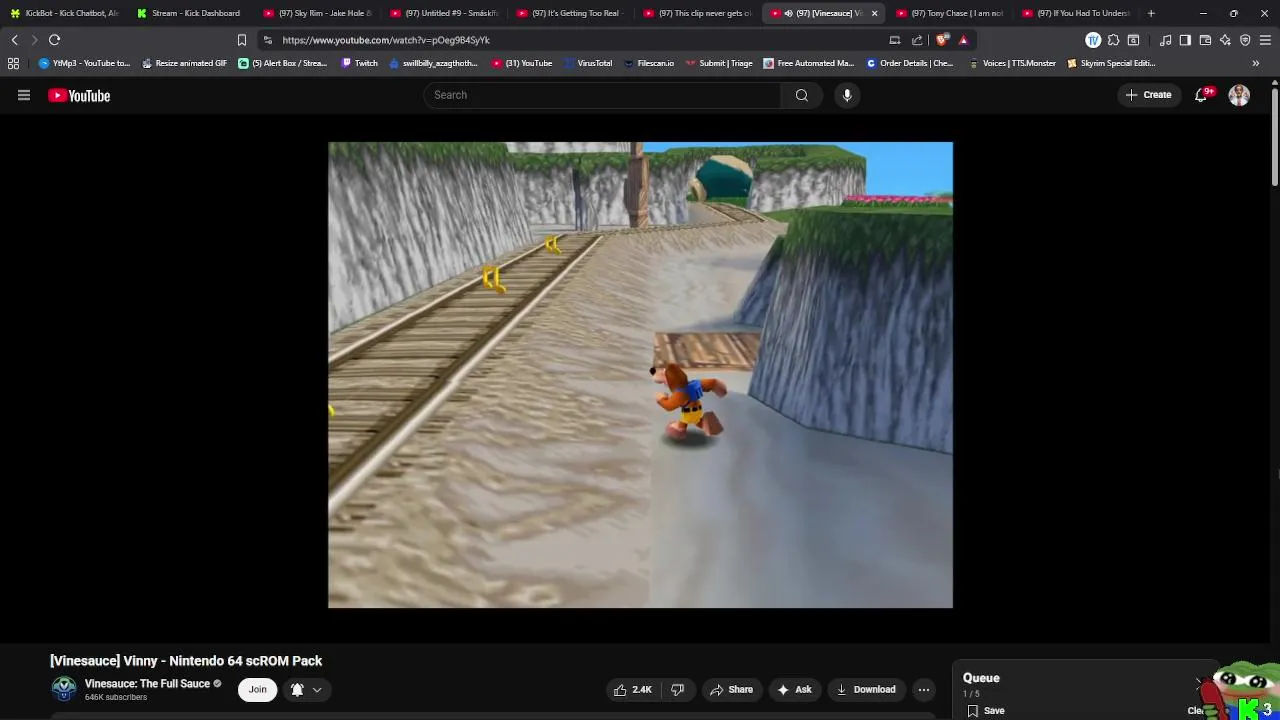Click the address bar URL
1280x720 pixels.
(386, 40)
